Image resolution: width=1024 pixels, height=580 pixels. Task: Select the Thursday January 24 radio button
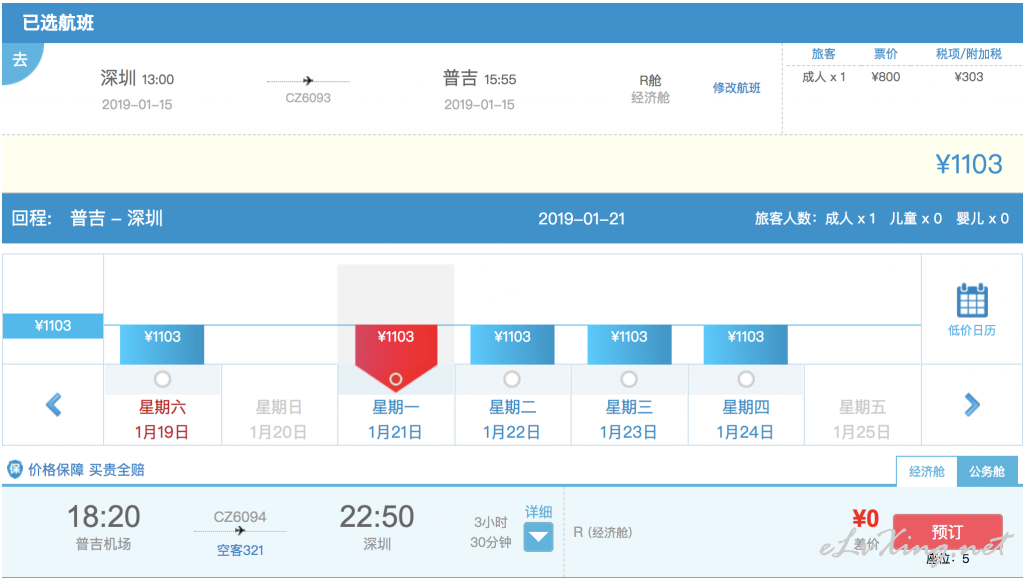click(746, 379)
